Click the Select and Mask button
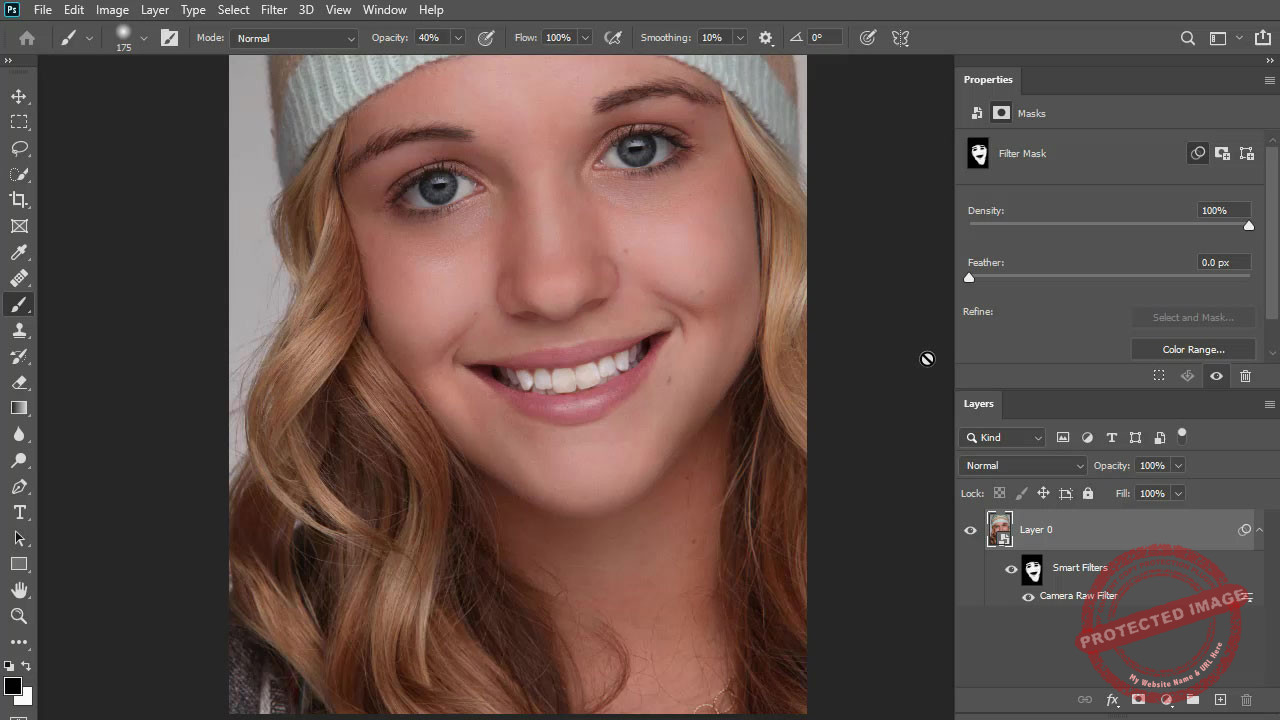 coord(1193,317)
